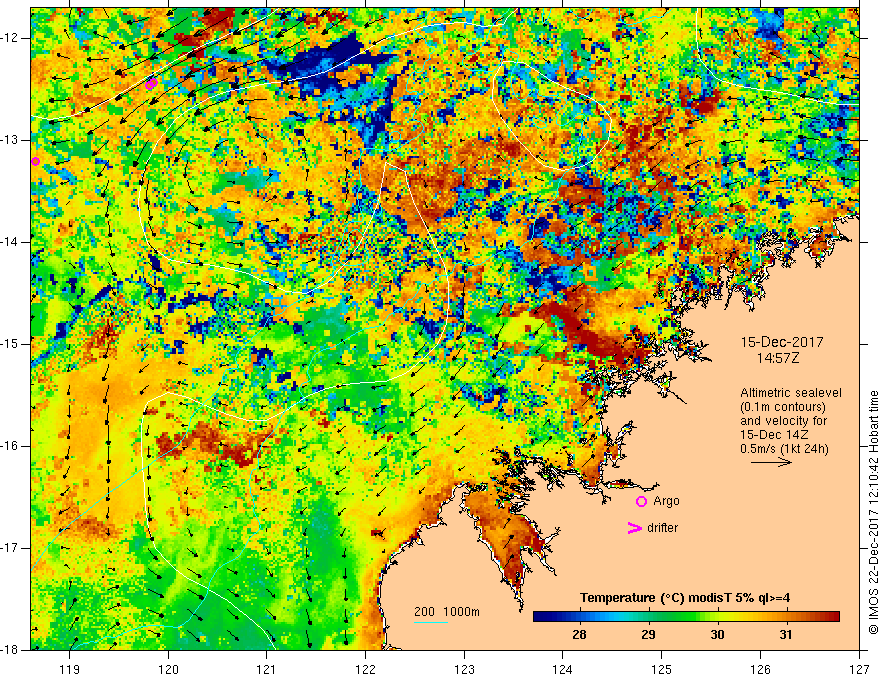880x680 pixels.
Task: Click the 'Argo' legend label
Action: pyautogui.click(x=666, y=501)
